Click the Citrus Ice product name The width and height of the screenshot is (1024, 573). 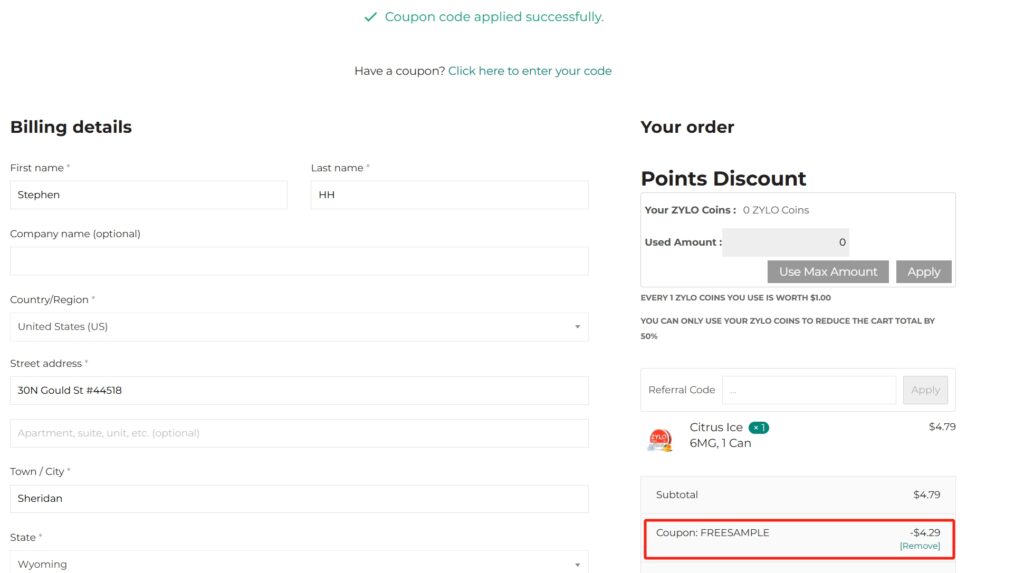[716, 428]
